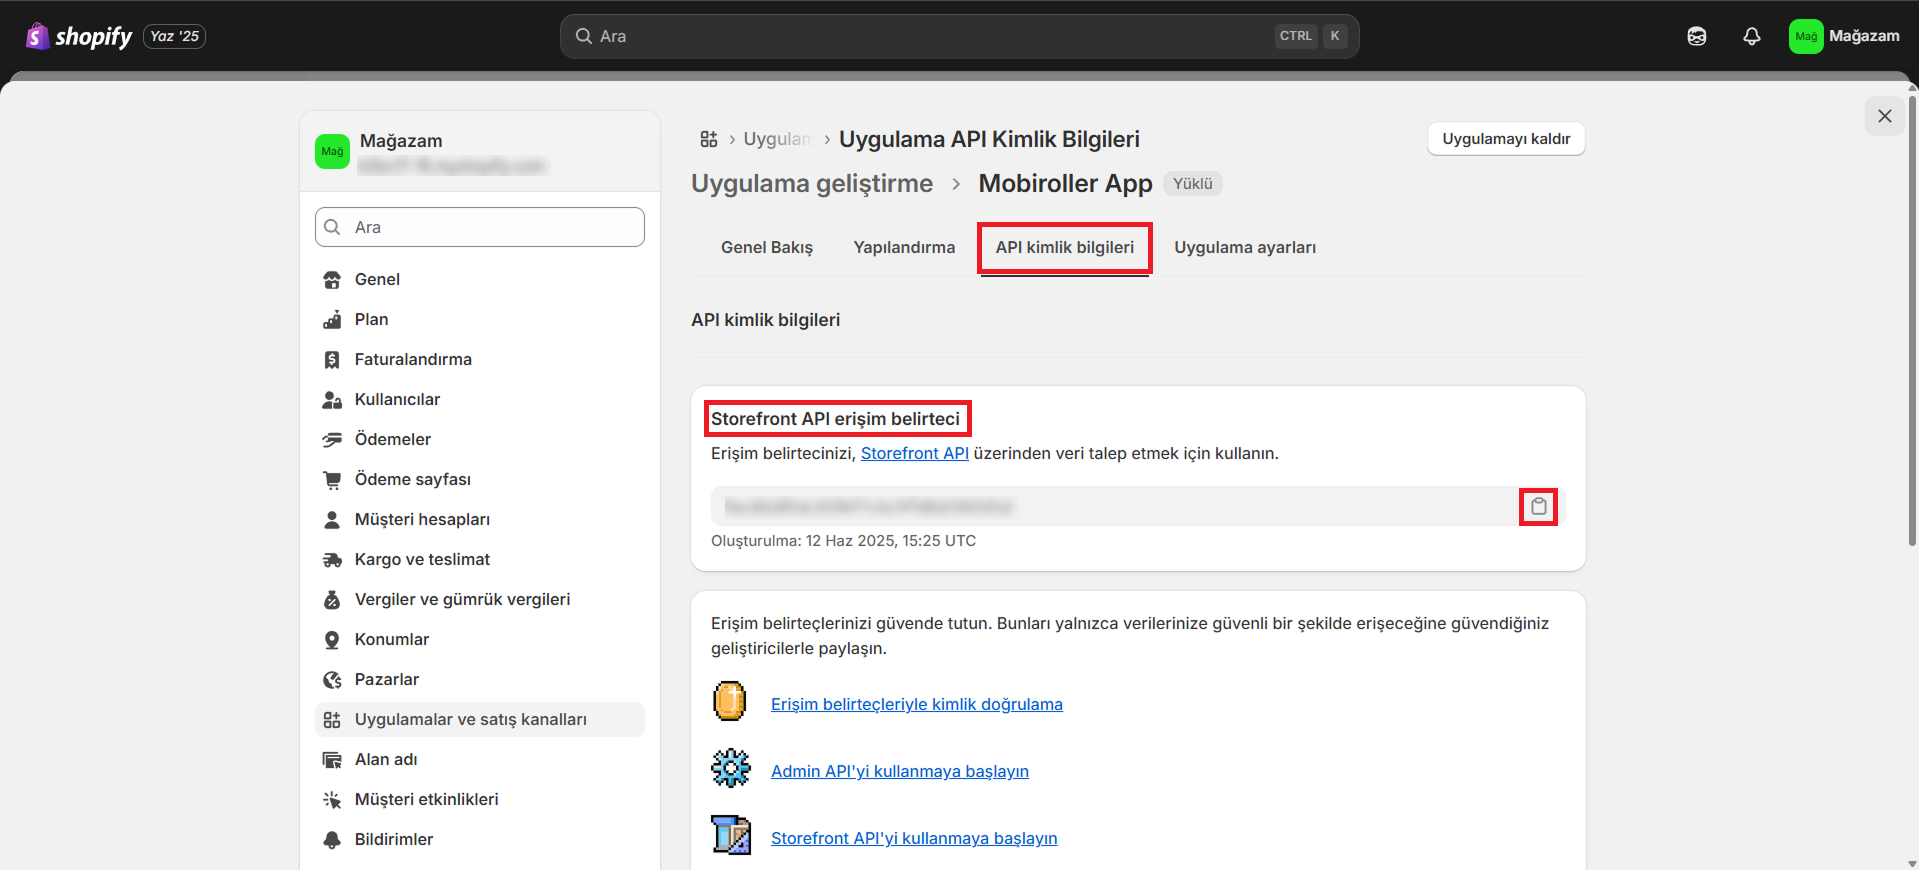Select Uygulamalar ve satış kanalları
The width and height of the screenshot is (1919, 870).
pyautogui.click(x=480, y=720)
